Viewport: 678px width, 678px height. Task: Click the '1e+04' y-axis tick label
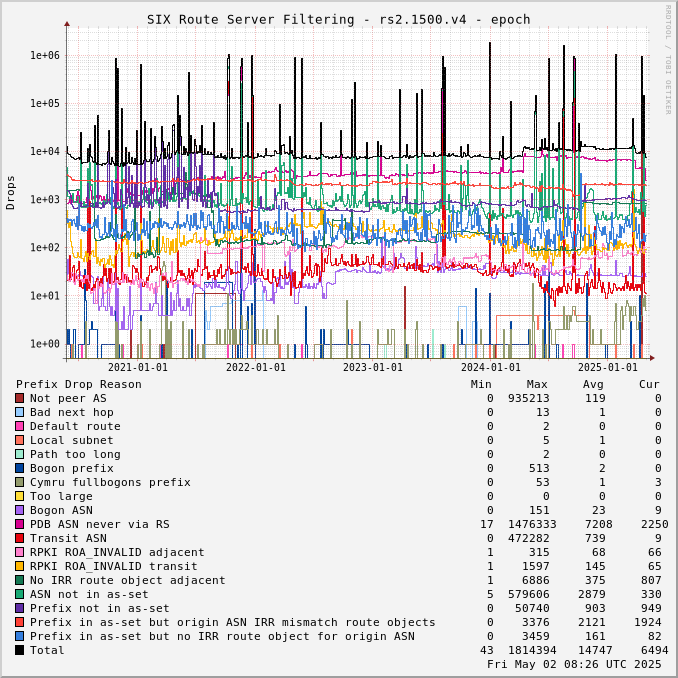point(45,151)
